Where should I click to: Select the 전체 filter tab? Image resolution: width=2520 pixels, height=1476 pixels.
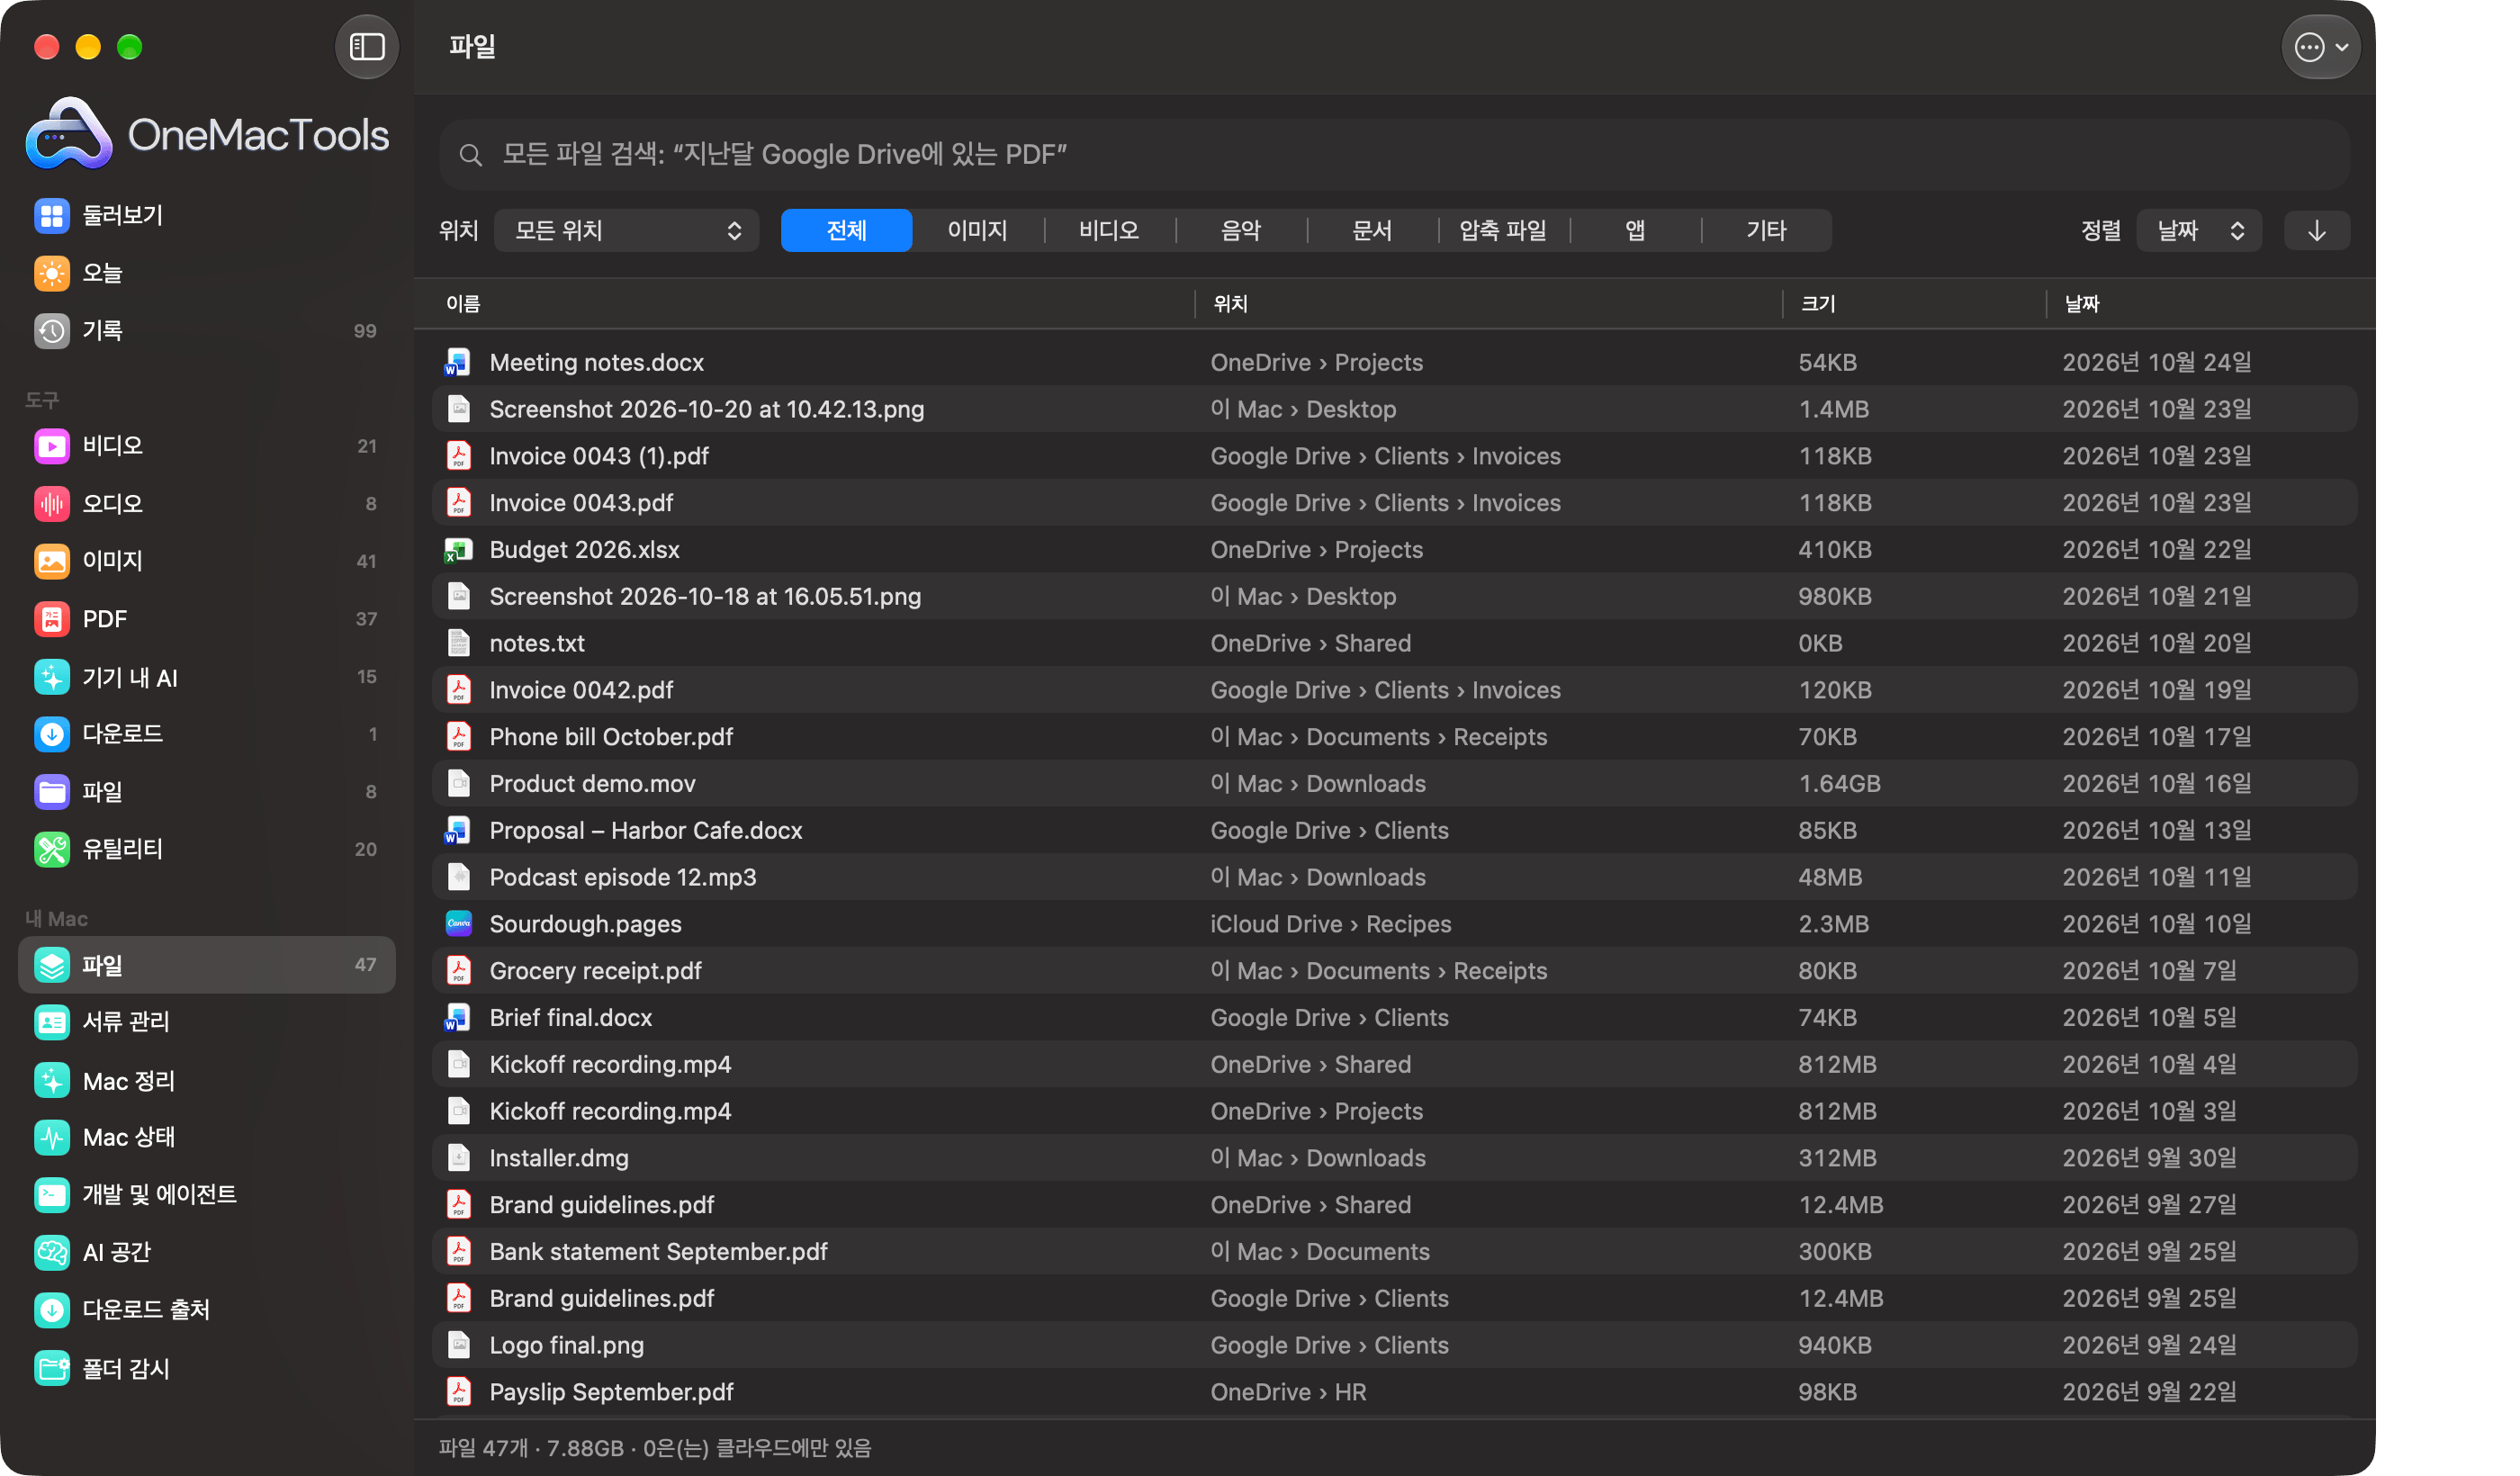coord(846,231)
